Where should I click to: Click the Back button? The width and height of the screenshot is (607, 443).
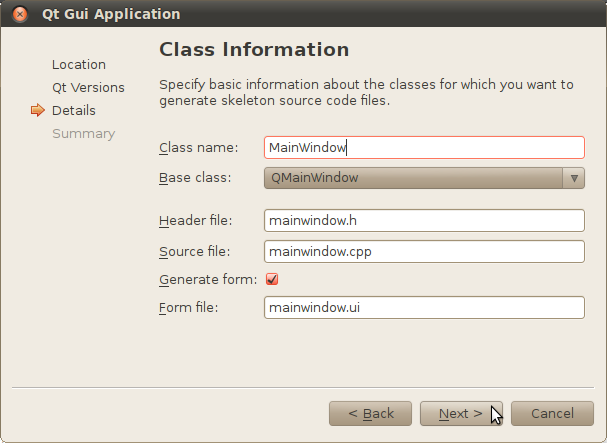click(x=370, y=414)
